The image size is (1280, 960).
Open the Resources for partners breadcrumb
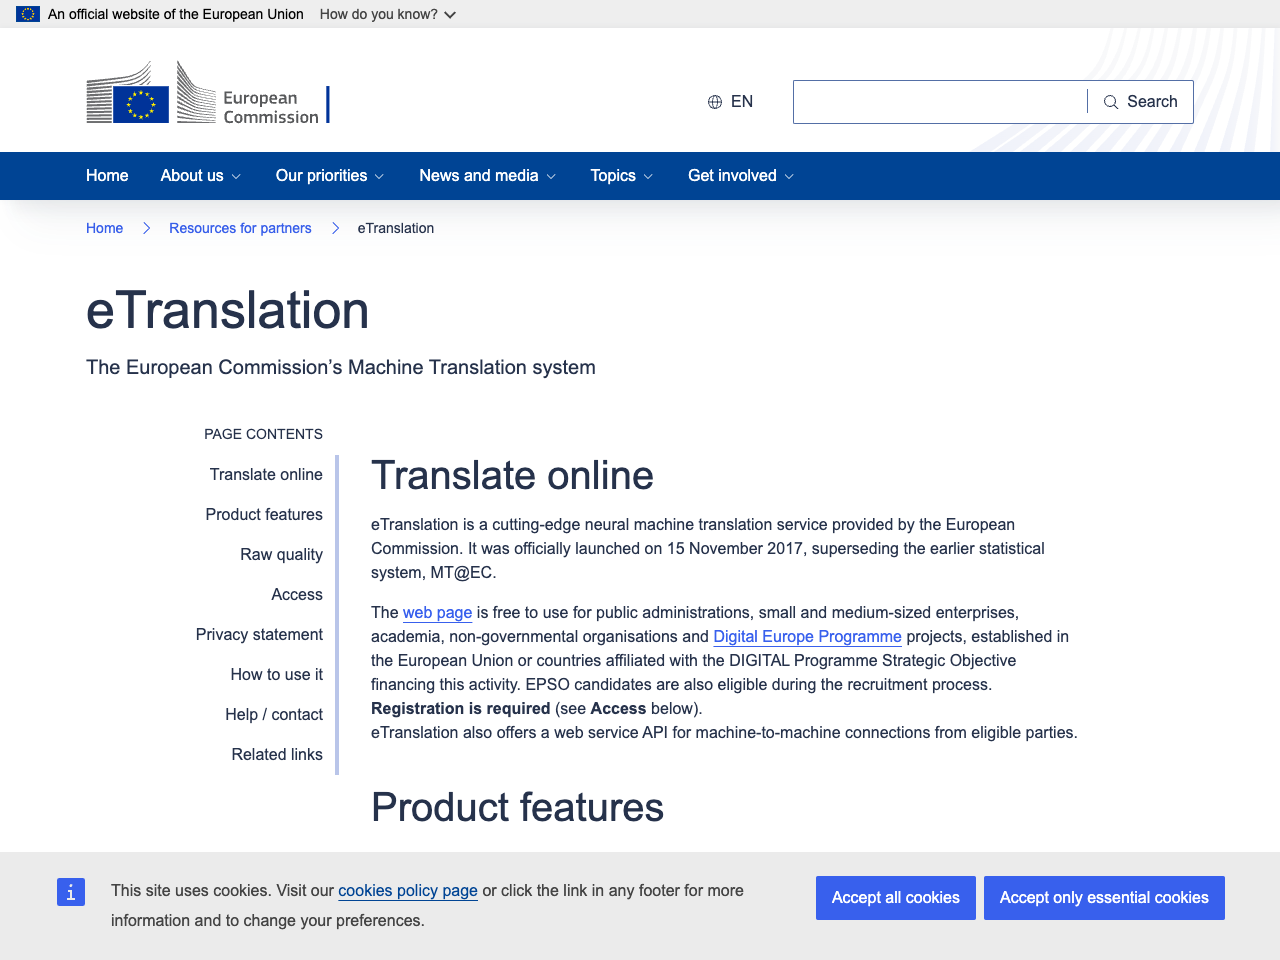tap(240, 228)
